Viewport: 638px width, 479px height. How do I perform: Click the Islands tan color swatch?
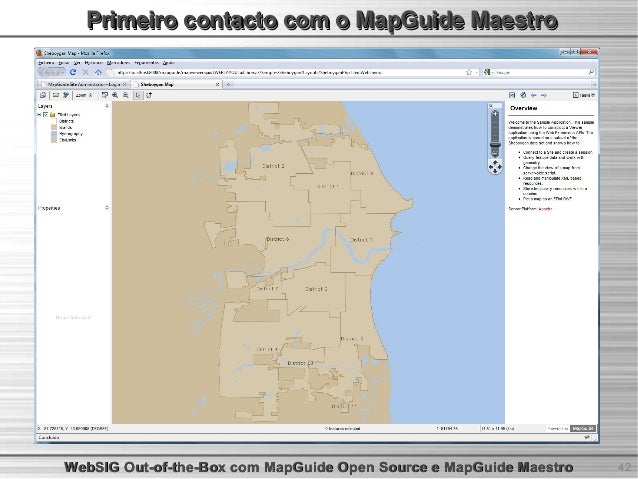click(54, 127)
